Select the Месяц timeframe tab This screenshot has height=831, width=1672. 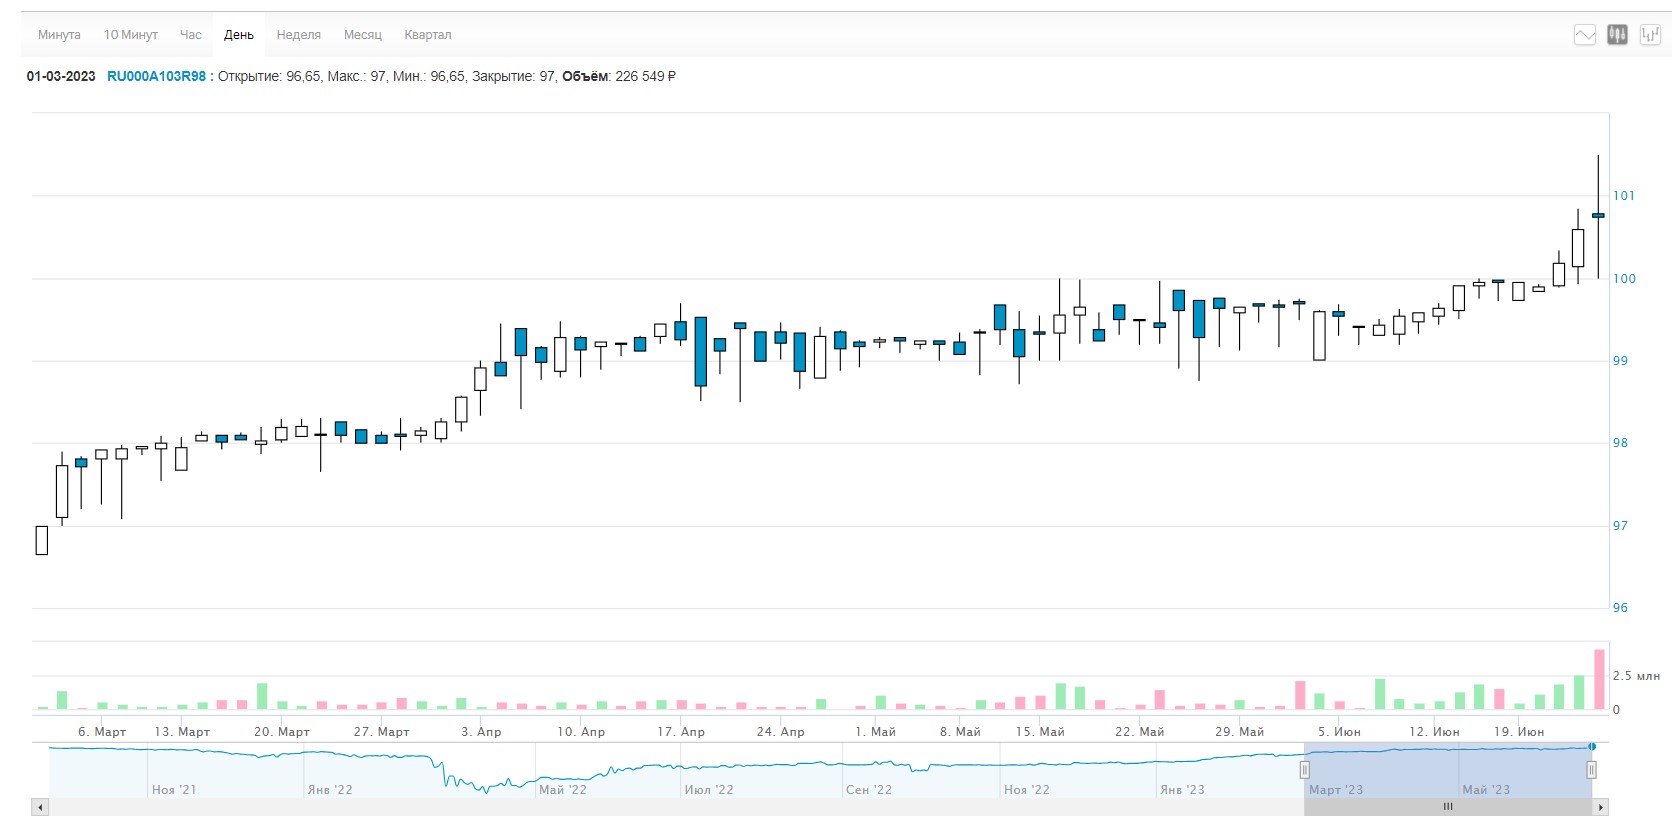(x=363, y=35)
